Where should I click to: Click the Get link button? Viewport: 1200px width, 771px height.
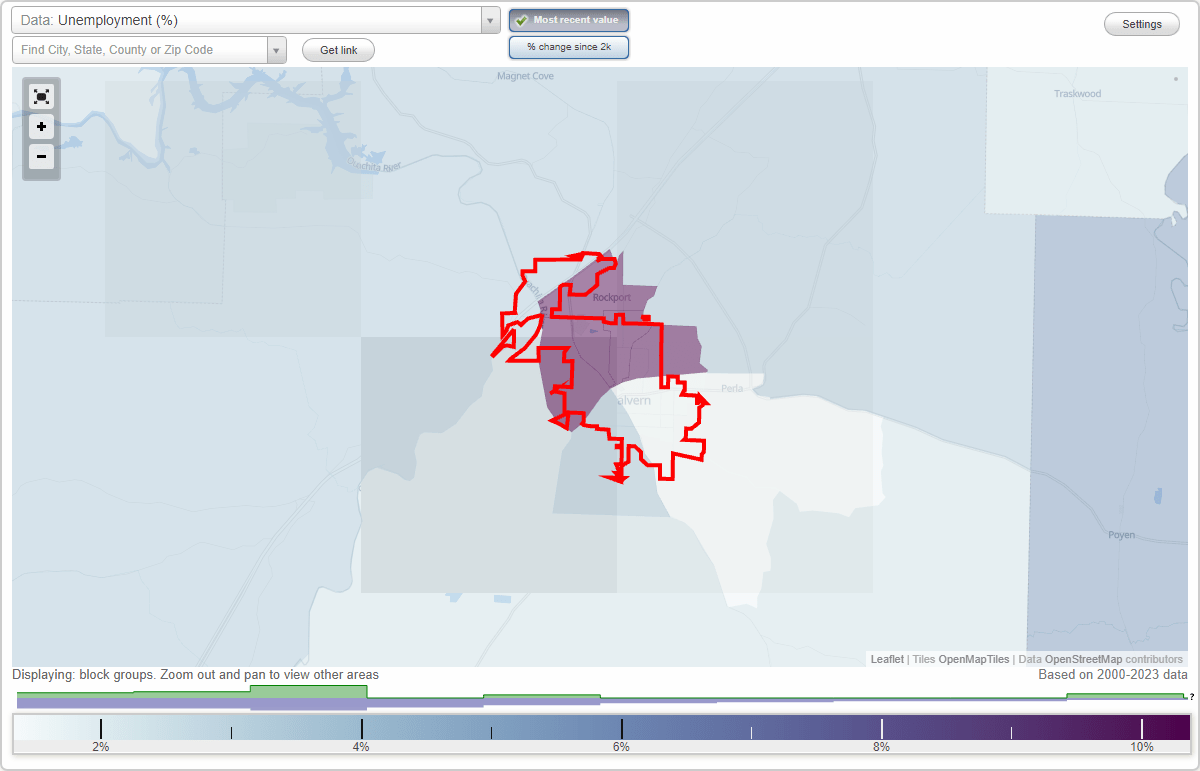[x=338, y=50]
